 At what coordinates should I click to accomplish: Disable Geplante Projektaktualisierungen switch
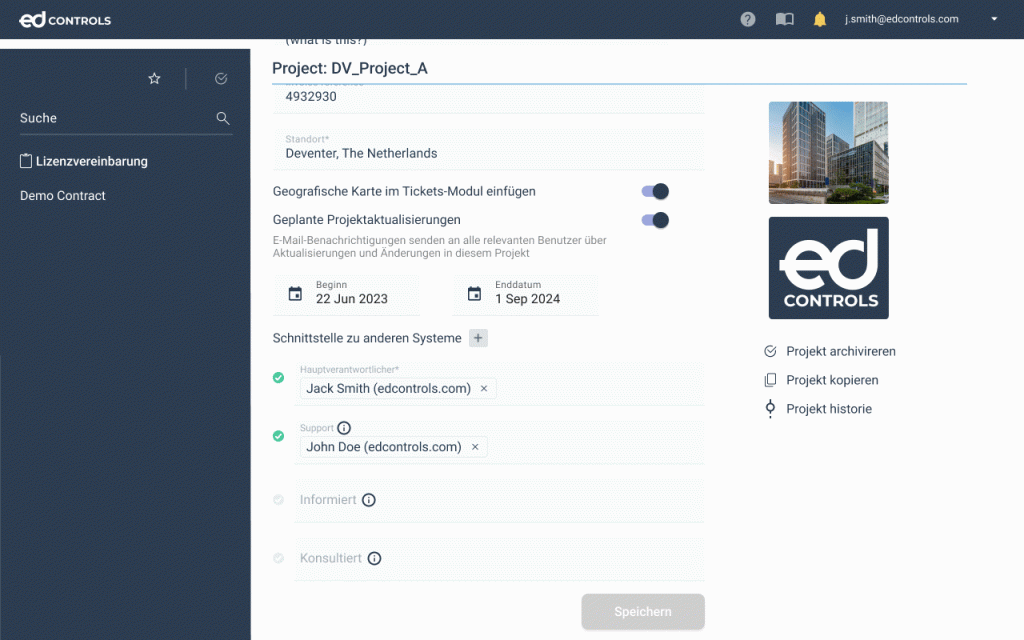pos(655,220)
